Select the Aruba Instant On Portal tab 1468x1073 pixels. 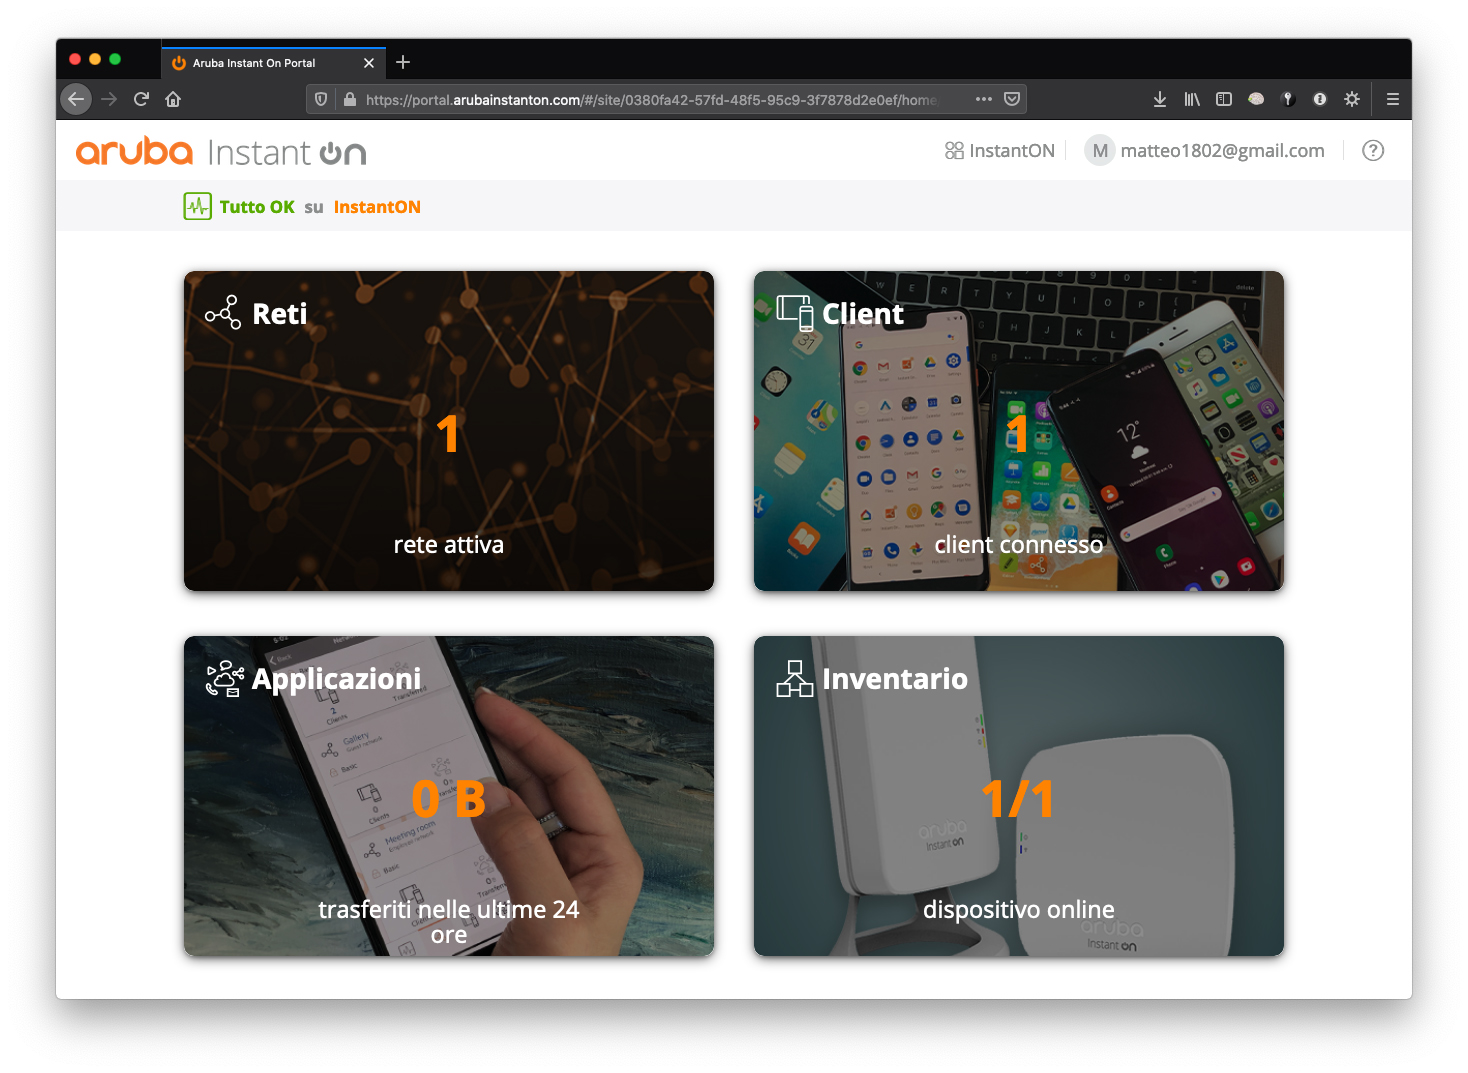tap(273, 62)
